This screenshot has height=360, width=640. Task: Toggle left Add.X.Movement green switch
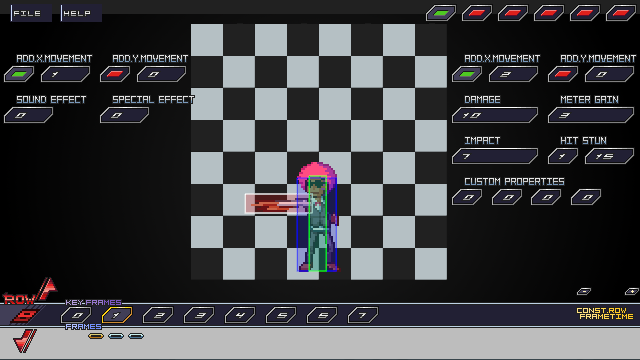click(x=19, y=74)
